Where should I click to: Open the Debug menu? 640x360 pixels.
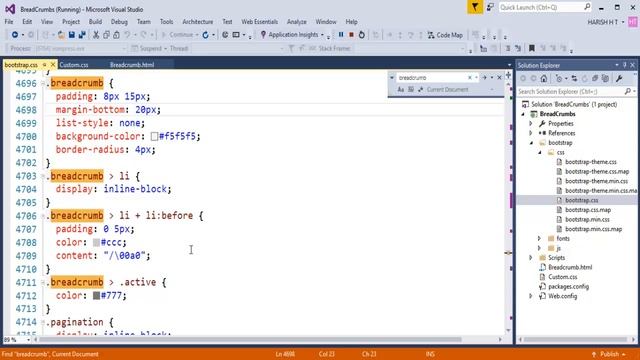[119, 22]
